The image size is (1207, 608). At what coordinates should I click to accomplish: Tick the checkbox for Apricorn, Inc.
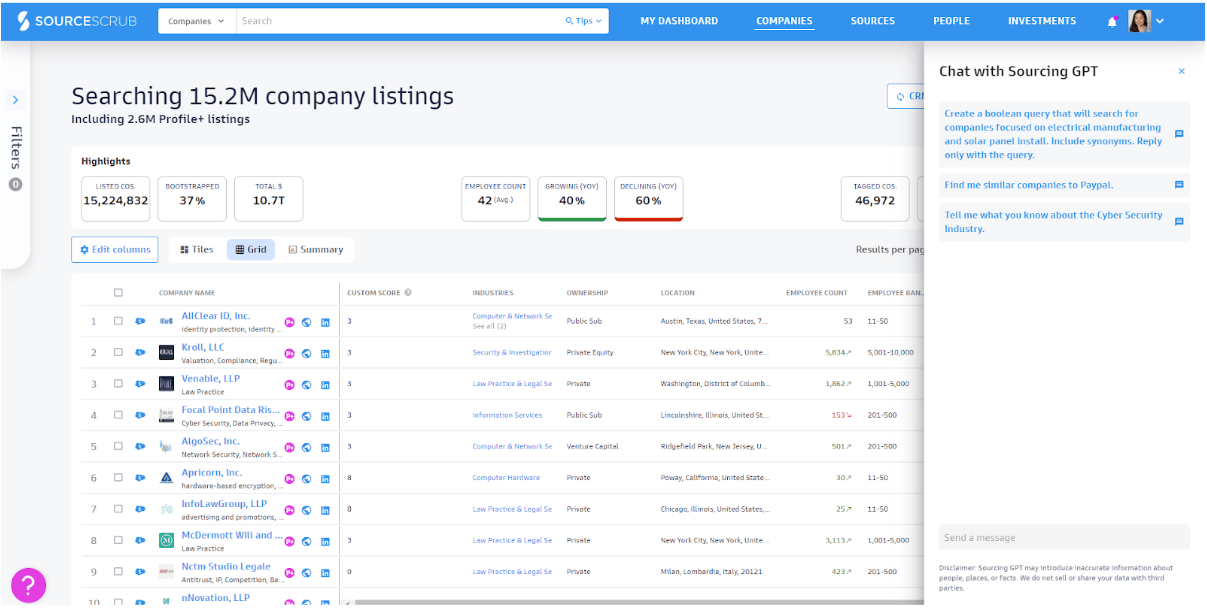coord(118,478)
